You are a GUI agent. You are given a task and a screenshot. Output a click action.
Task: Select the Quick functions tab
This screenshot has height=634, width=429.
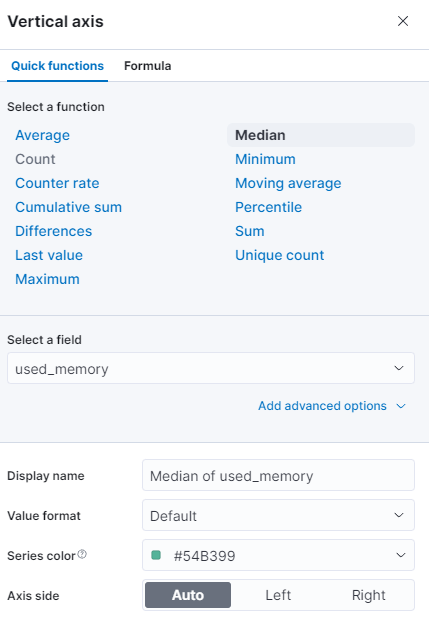point(57,66)
